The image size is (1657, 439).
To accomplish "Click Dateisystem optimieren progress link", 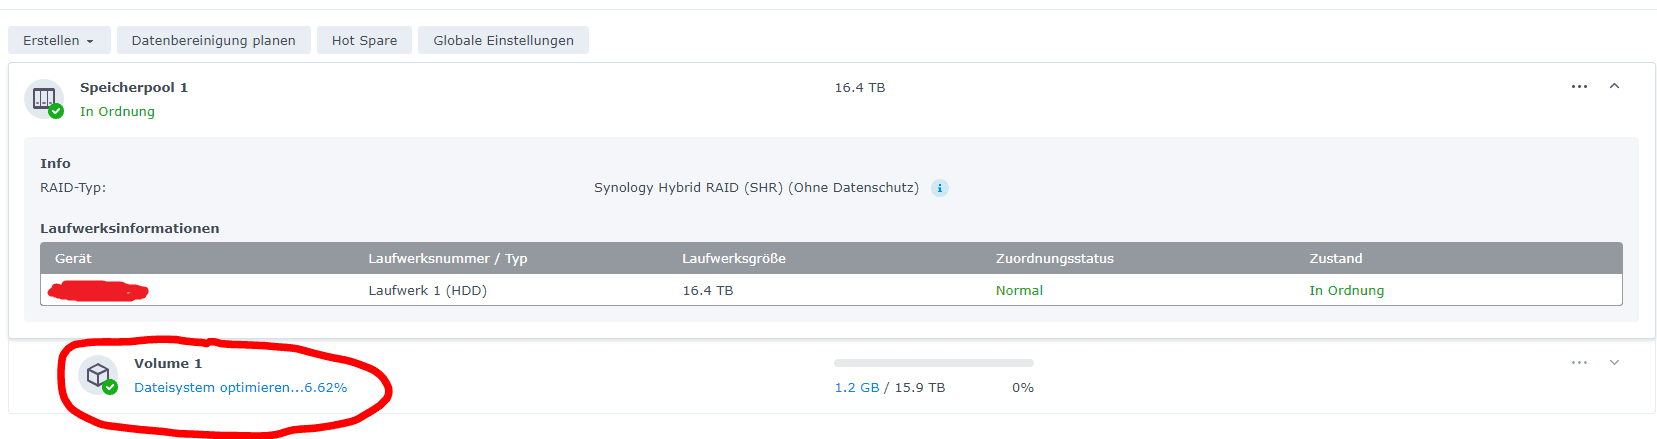I will [x=241, y=388].
